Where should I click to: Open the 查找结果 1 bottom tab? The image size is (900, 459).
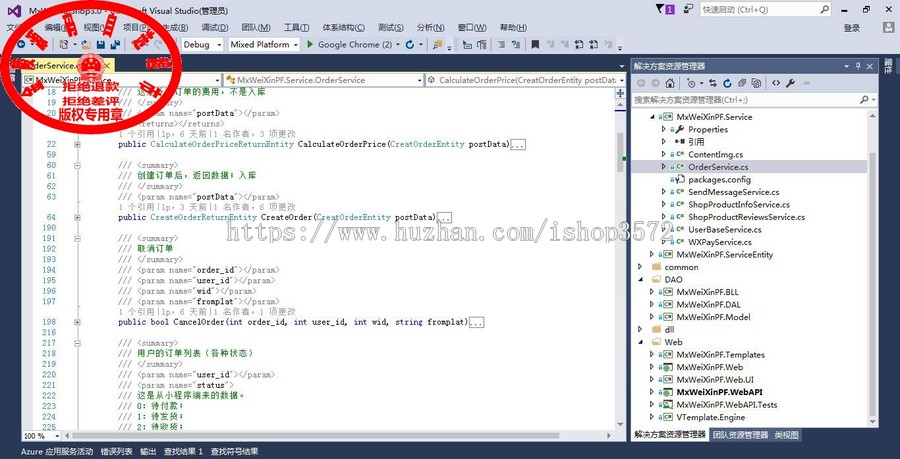[183, 452]
